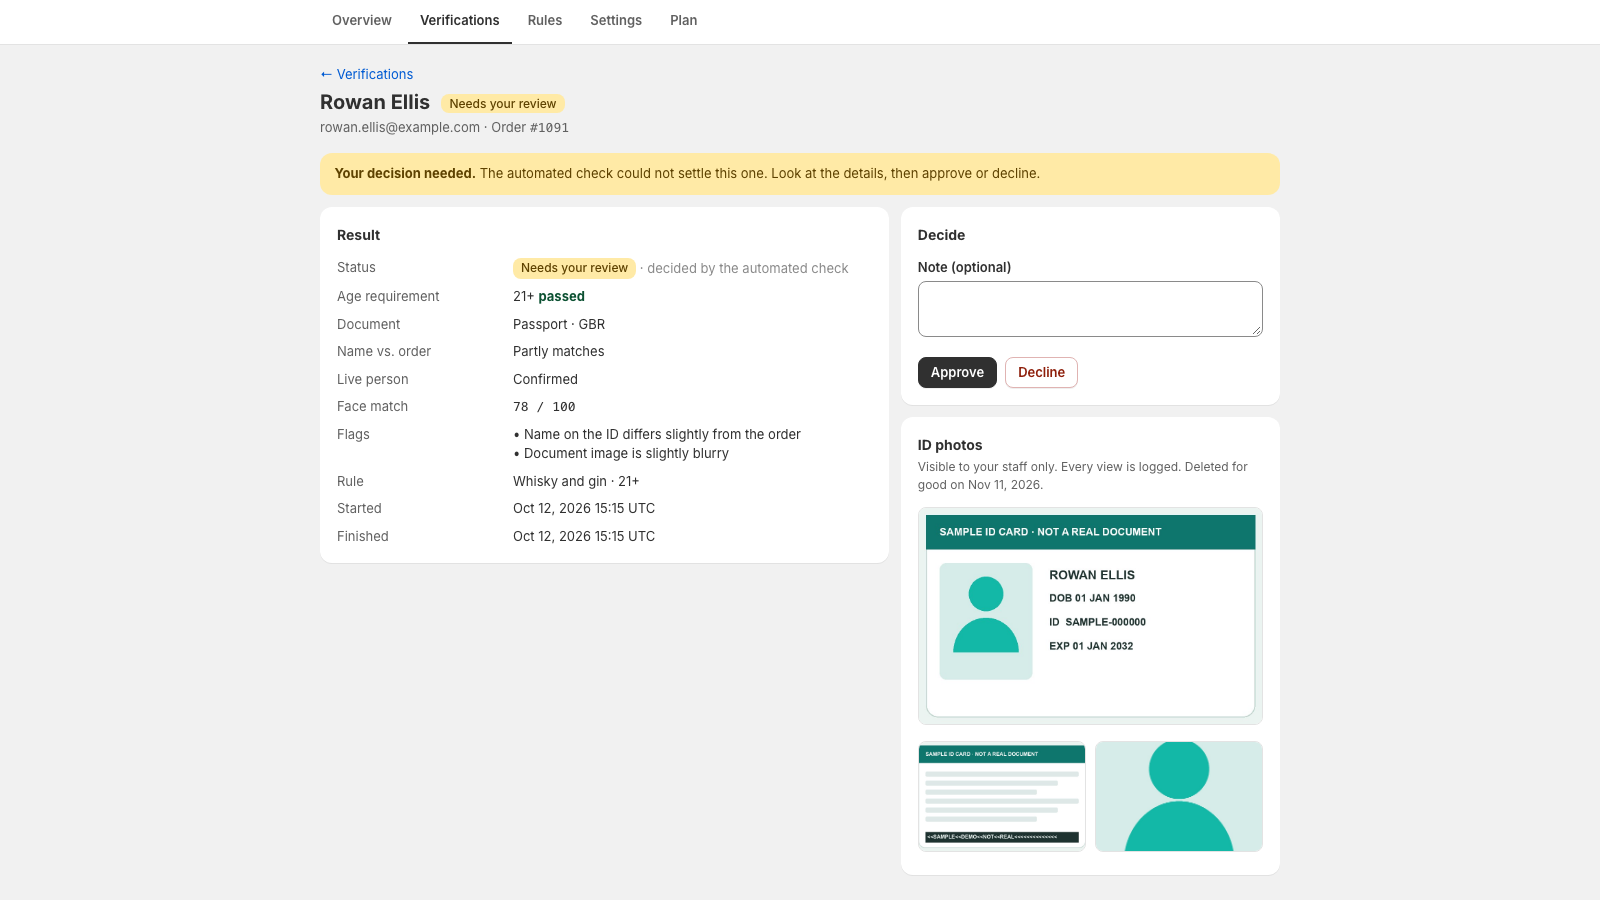Click the 'Passport · GBR' document value
1600x900 pixels.
coord(559,324)
